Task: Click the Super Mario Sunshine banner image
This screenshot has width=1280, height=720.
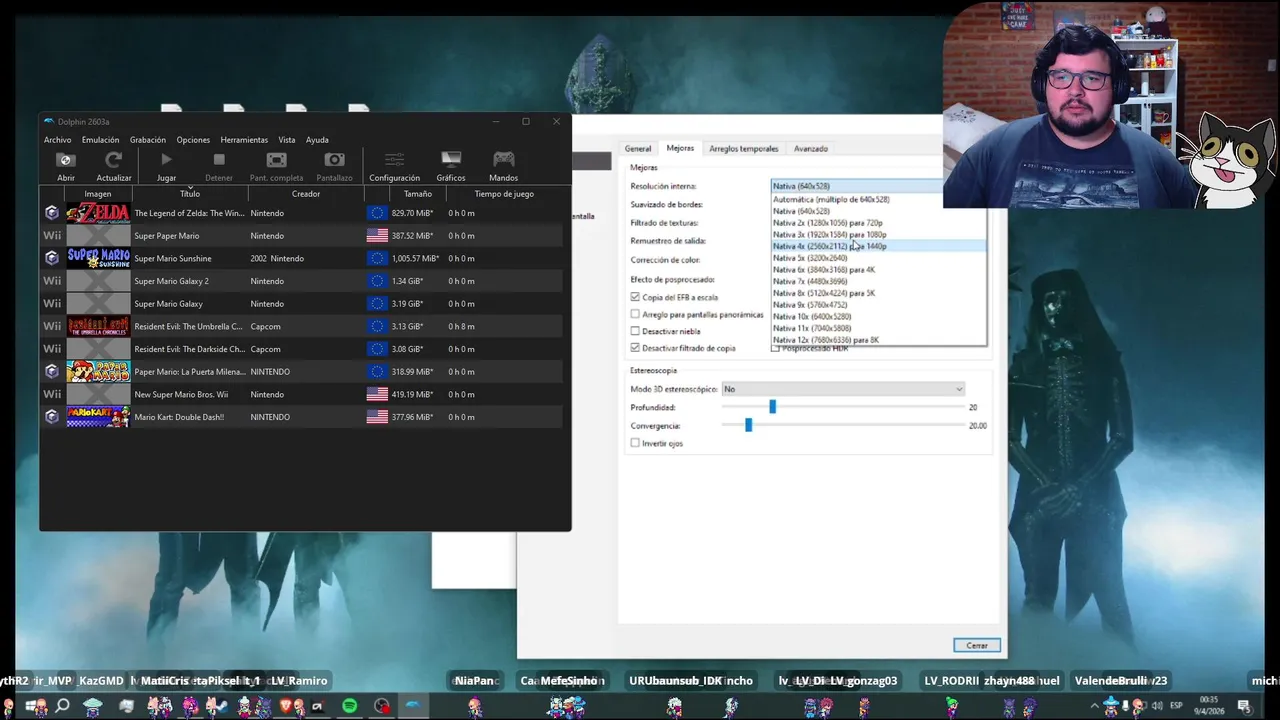Action: tap(98, 258)
